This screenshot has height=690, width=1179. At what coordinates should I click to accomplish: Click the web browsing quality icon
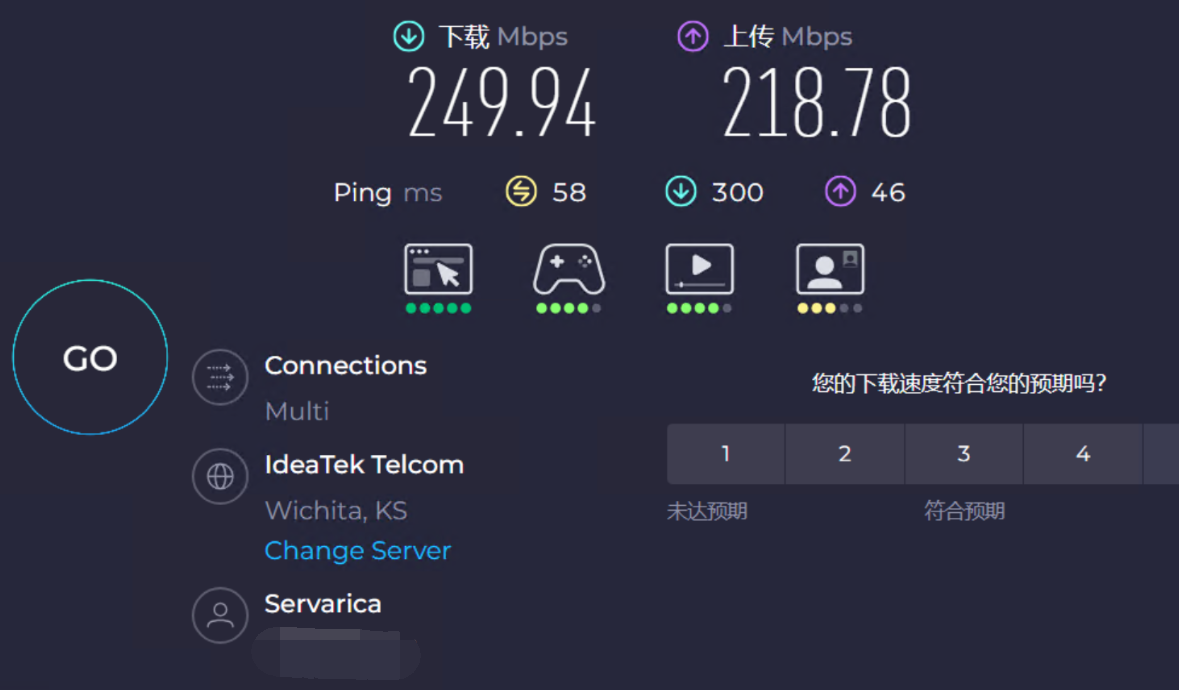438,268
